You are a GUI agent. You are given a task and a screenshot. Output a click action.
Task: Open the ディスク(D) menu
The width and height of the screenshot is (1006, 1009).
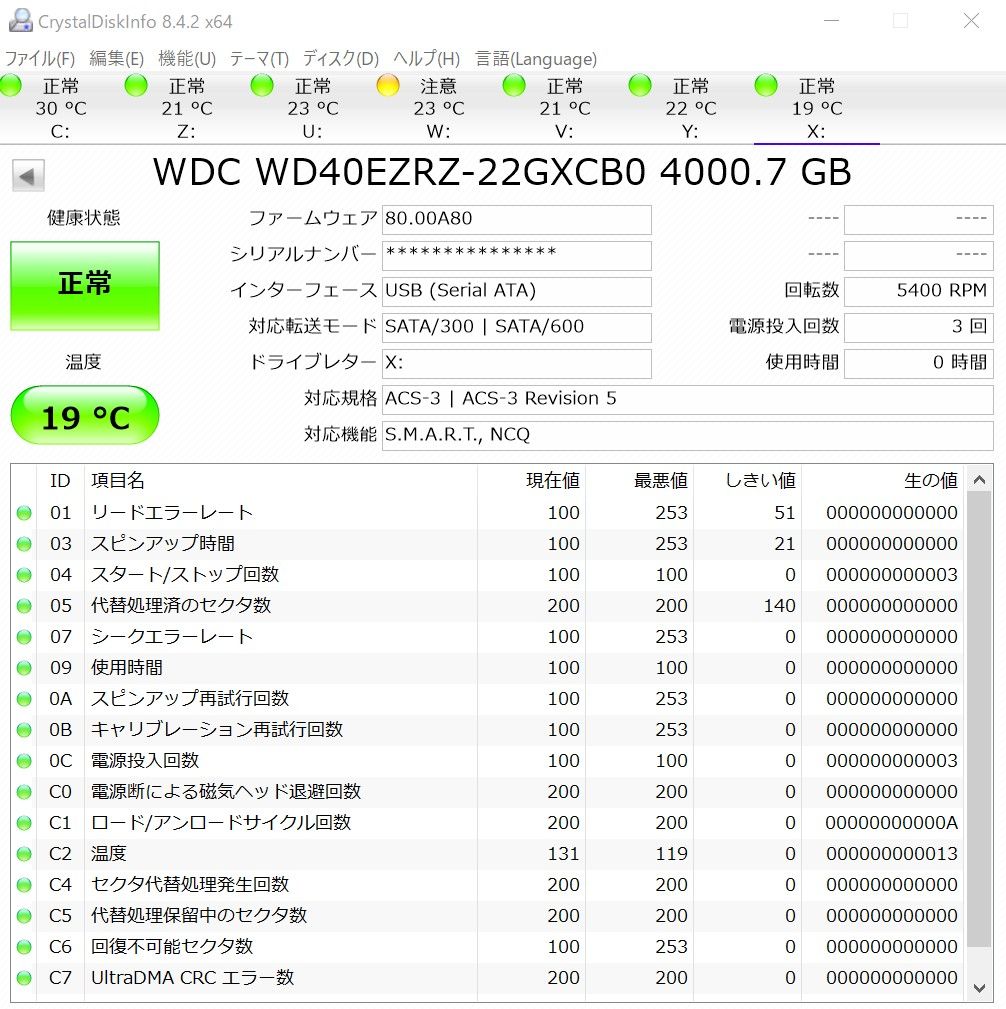[340, 59]
